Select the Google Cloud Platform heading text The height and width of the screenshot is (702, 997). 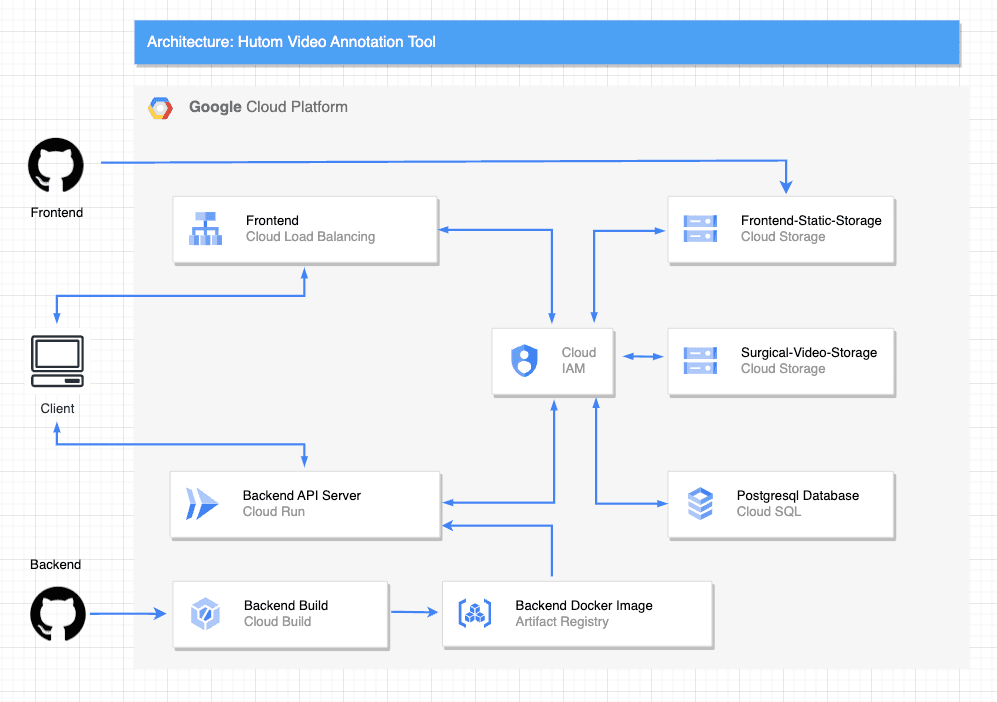[x=268, y=107]
